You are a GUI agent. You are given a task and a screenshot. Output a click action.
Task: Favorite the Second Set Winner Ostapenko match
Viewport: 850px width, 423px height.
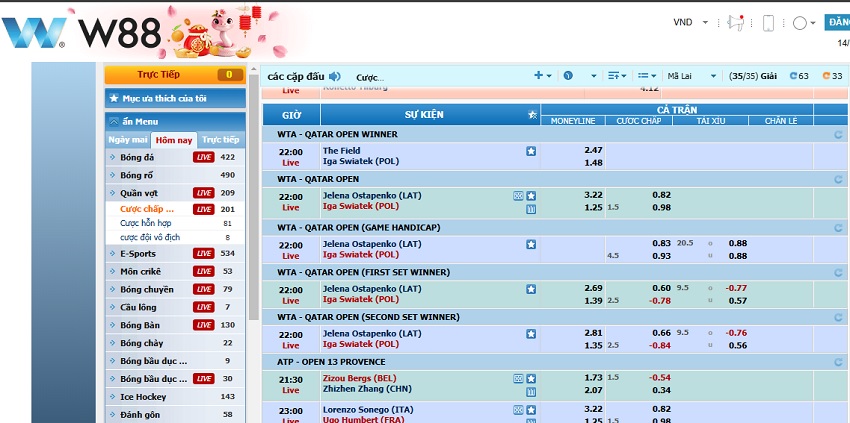pos(531,334)
